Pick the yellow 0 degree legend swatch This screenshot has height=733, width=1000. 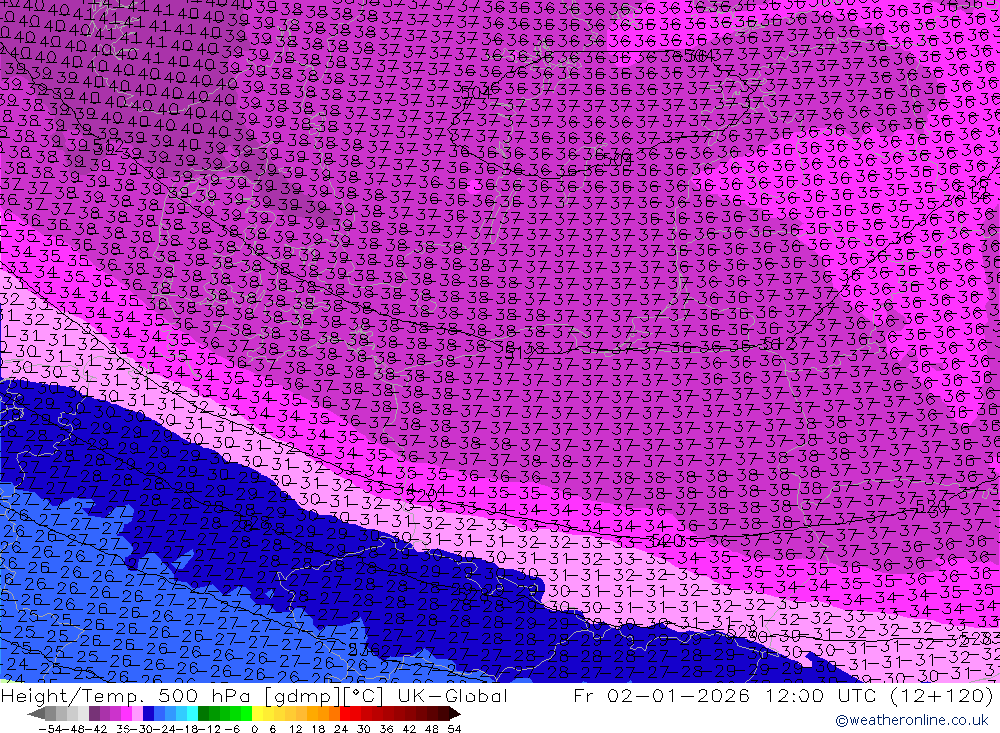[257, 714]
